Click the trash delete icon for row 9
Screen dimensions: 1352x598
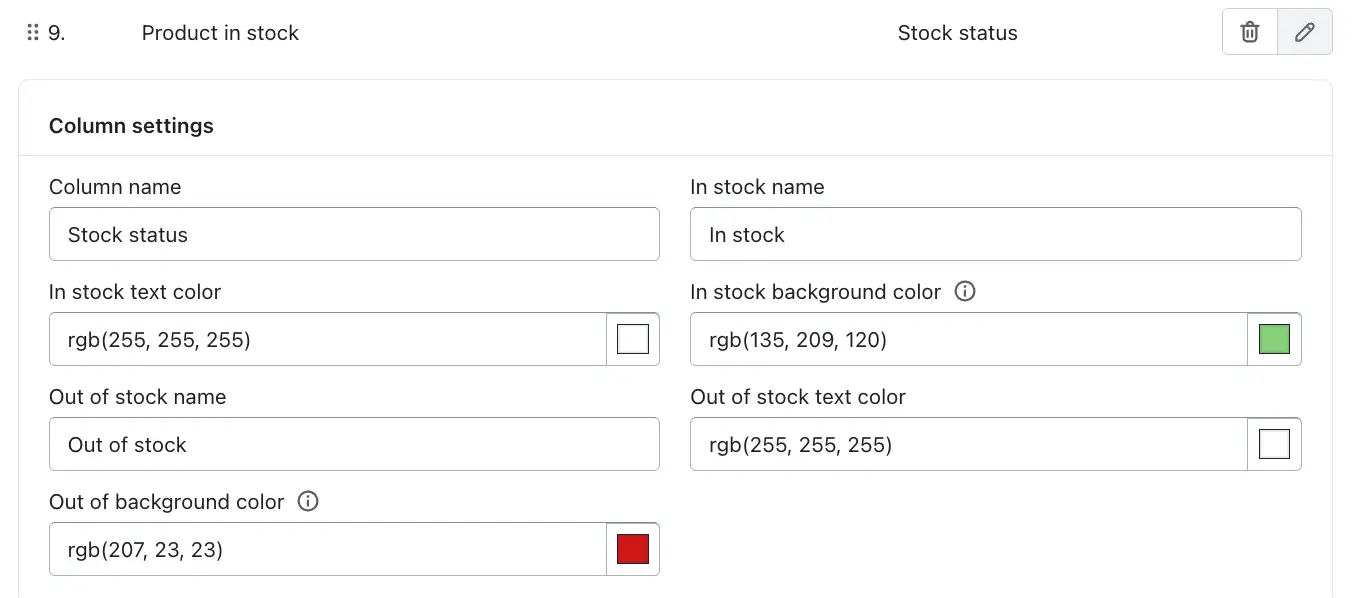[x=1250, y=32]
